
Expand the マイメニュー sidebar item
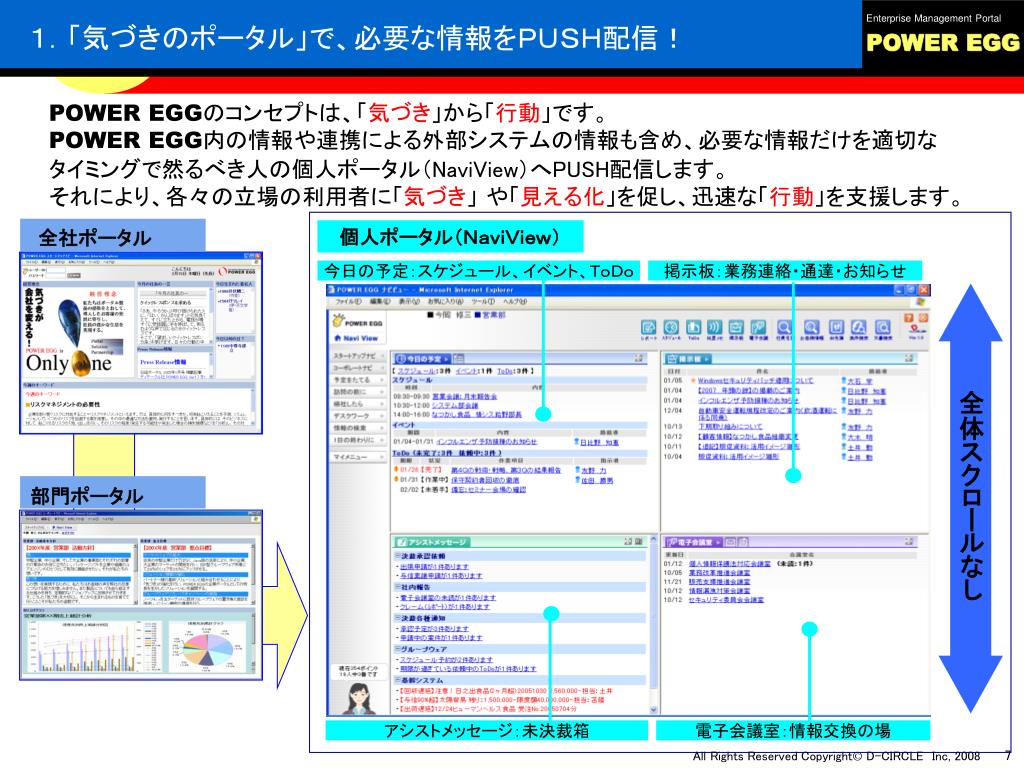359,457
